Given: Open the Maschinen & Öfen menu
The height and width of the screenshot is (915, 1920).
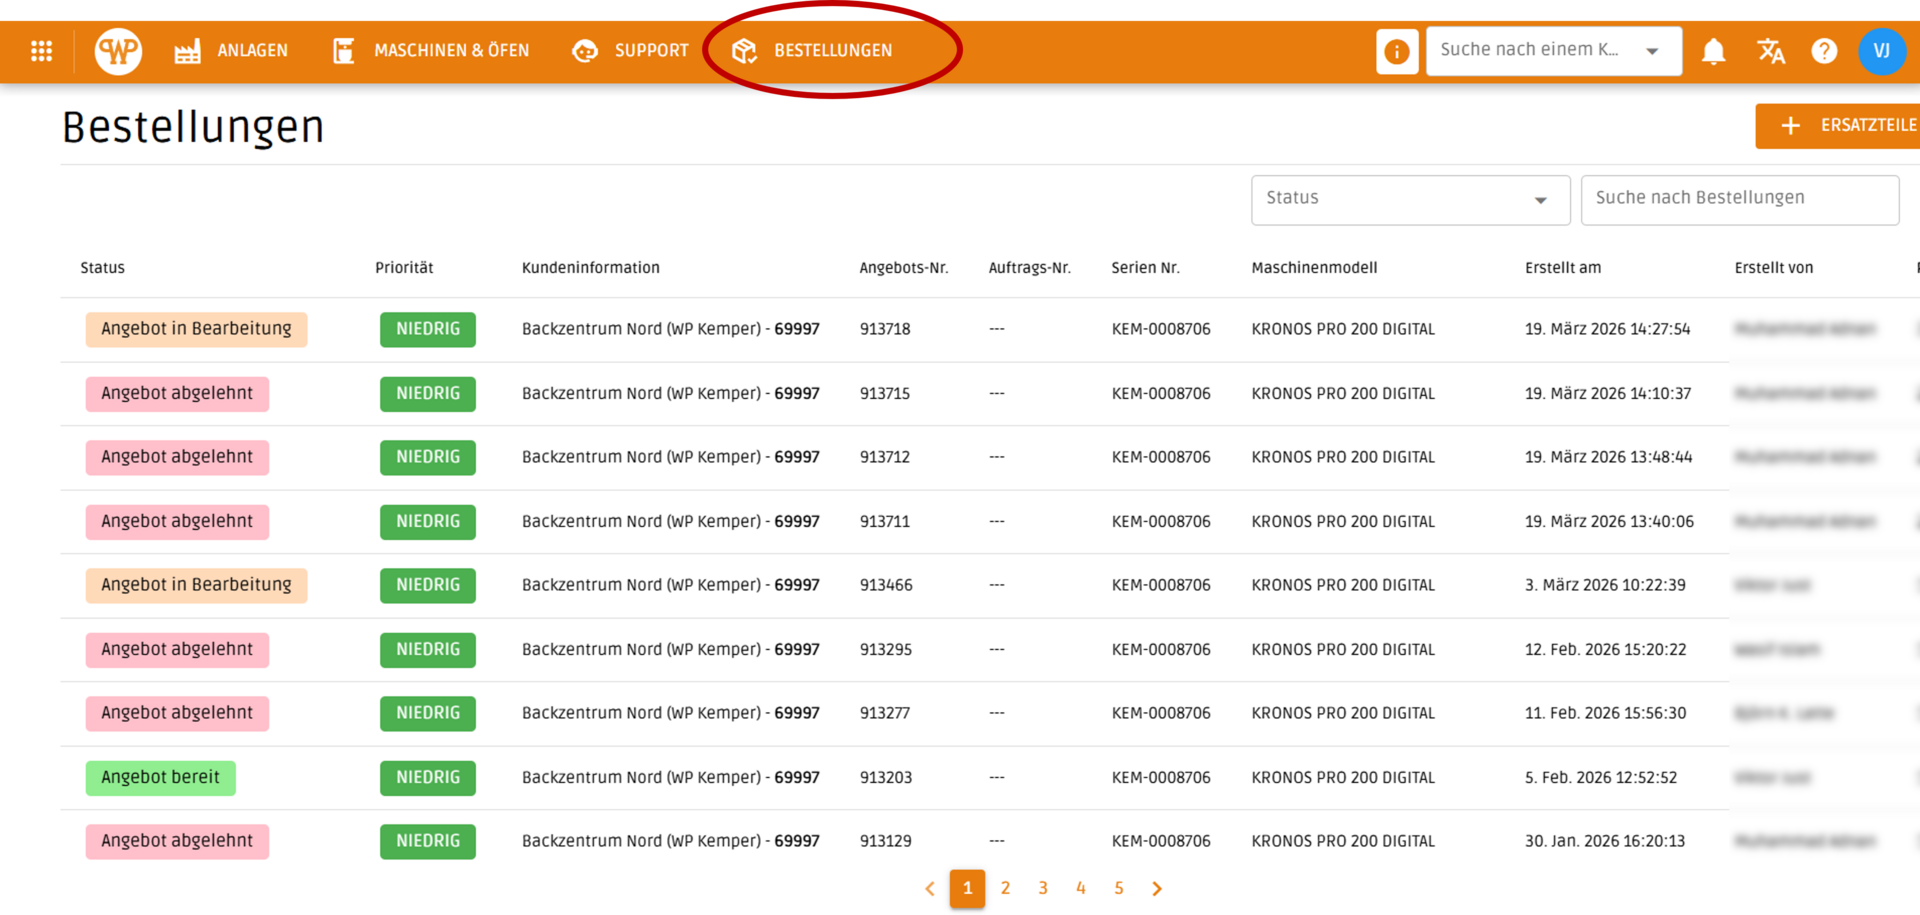Looking at the screenshot, I should 451,51.
